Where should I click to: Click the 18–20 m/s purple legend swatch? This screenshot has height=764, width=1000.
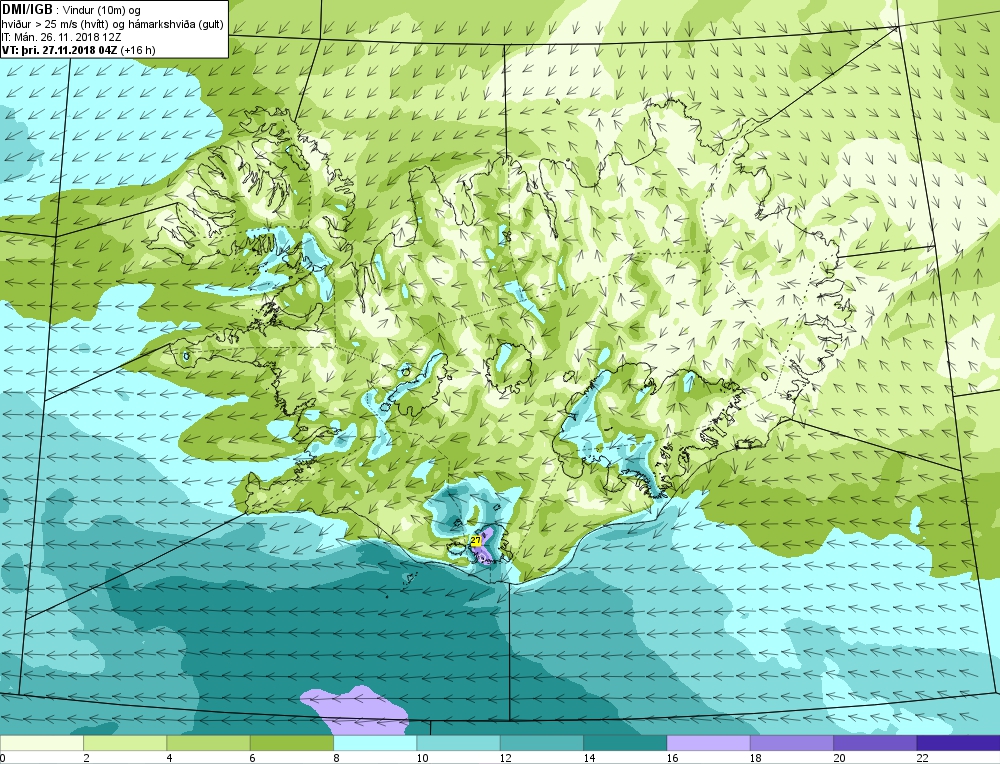click(791, 743)
